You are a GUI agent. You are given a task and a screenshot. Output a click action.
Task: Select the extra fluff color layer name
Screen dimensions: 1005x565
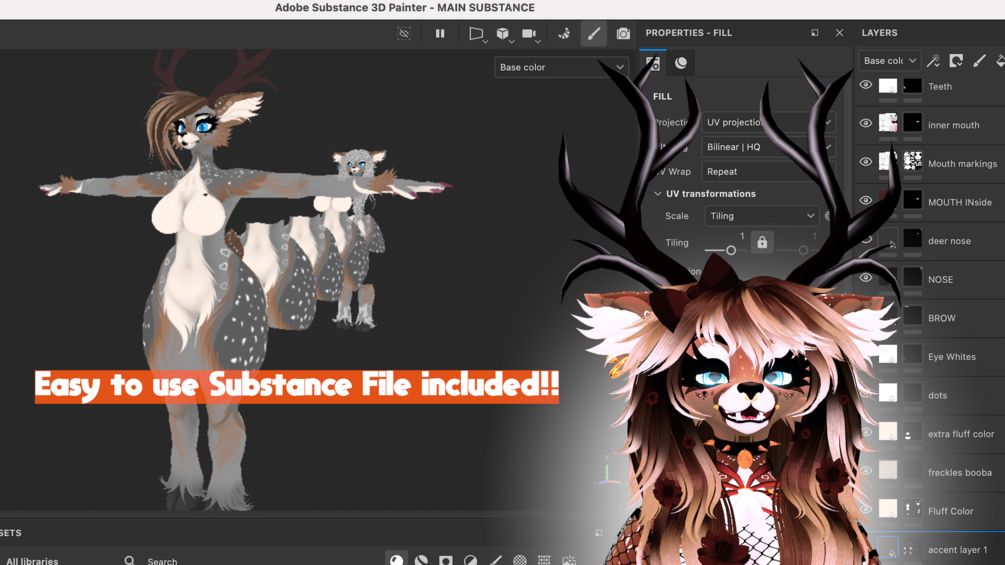click(x=961, y=434)
